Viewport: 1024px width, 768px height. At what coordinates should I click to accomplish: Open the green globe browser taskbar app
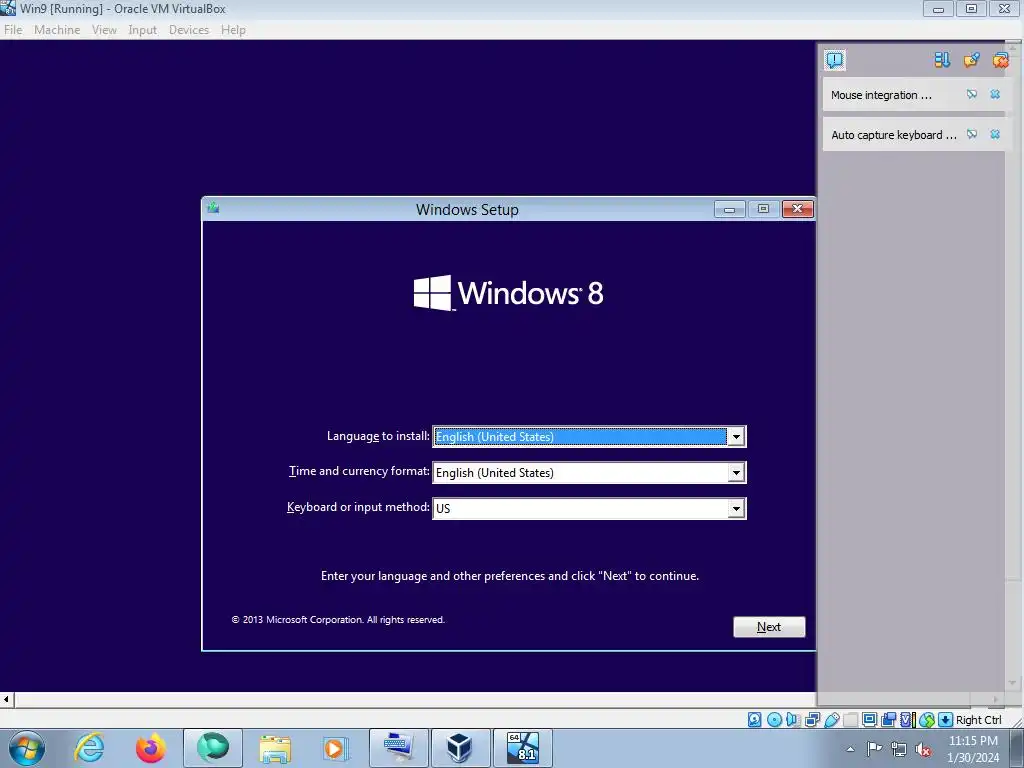pos(213,748)
